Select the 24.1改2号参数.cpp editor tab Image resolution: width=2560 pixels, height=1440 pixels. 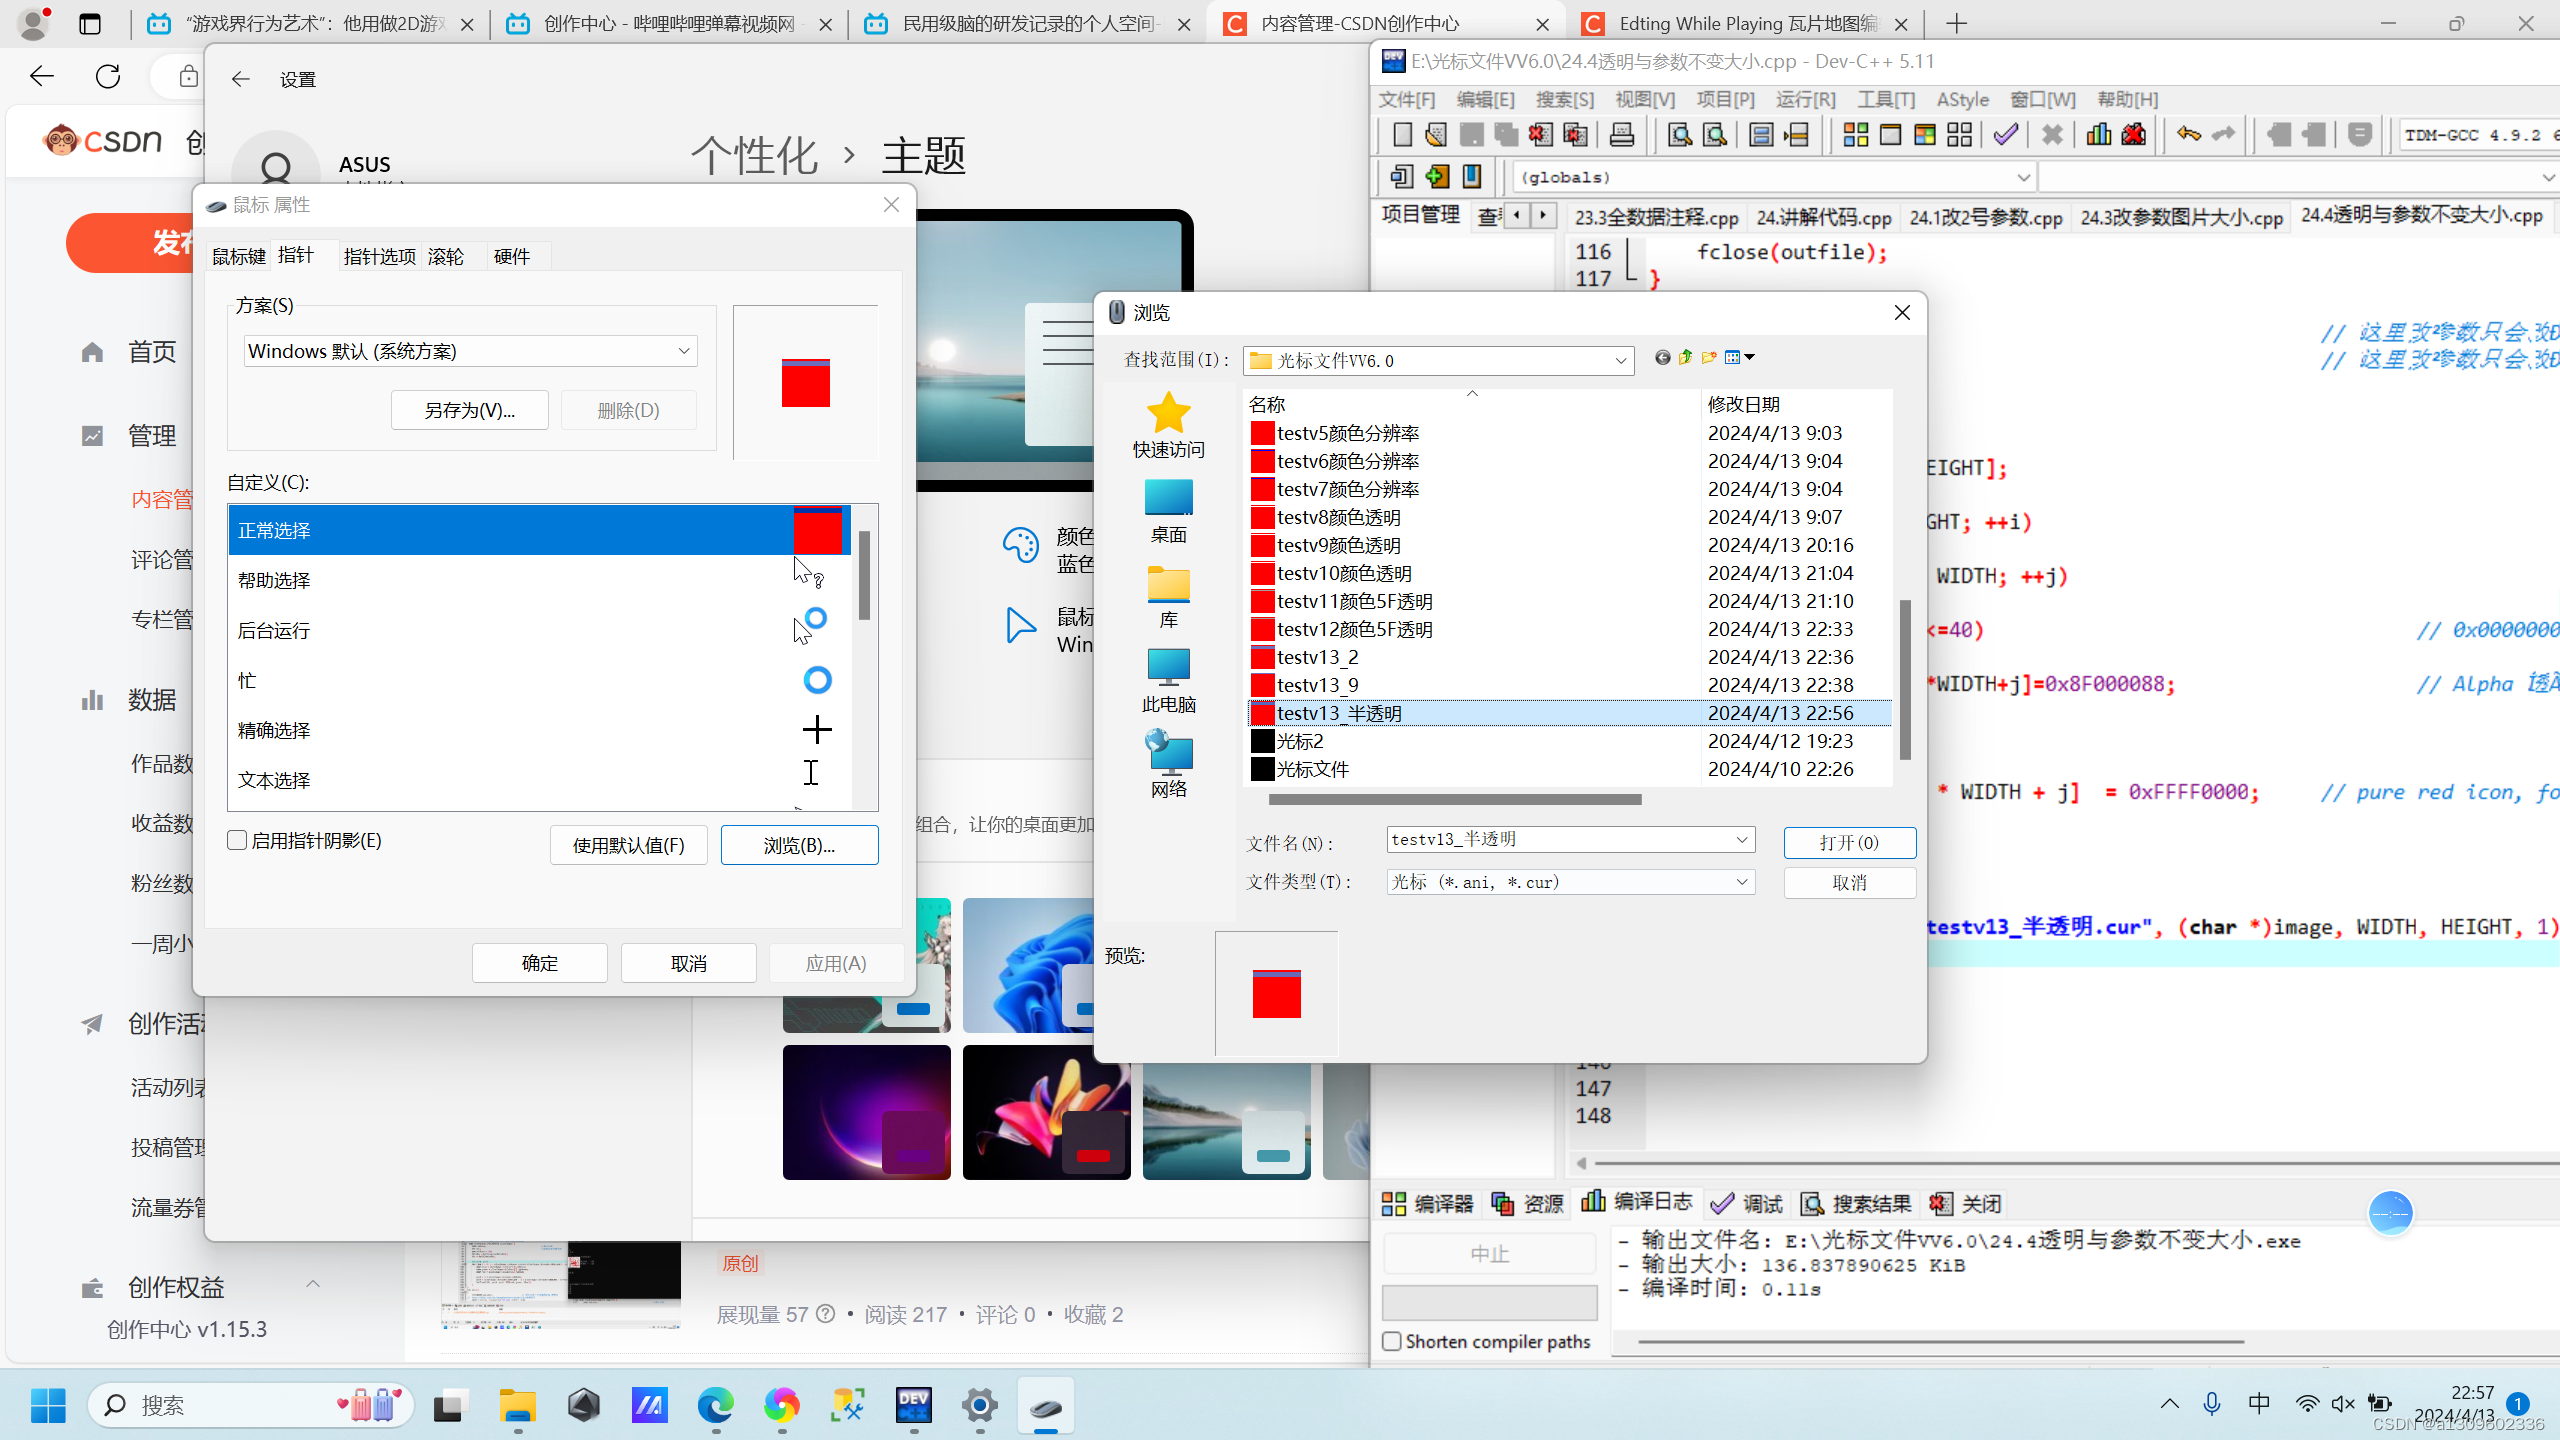(x=1984, y=216)
